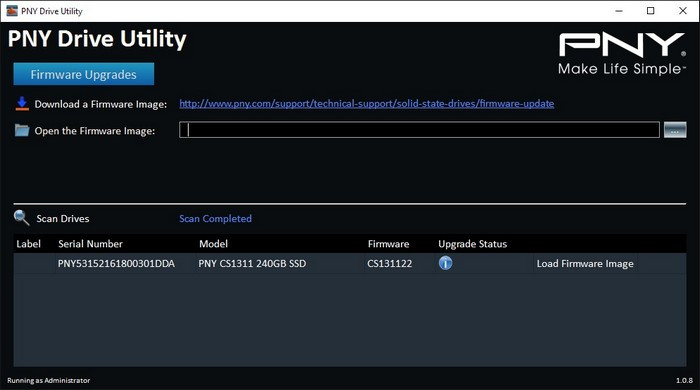Click the folder icon beside Open the Firmware Image
This screenshot has height=390, width=700.
(22, 130)
